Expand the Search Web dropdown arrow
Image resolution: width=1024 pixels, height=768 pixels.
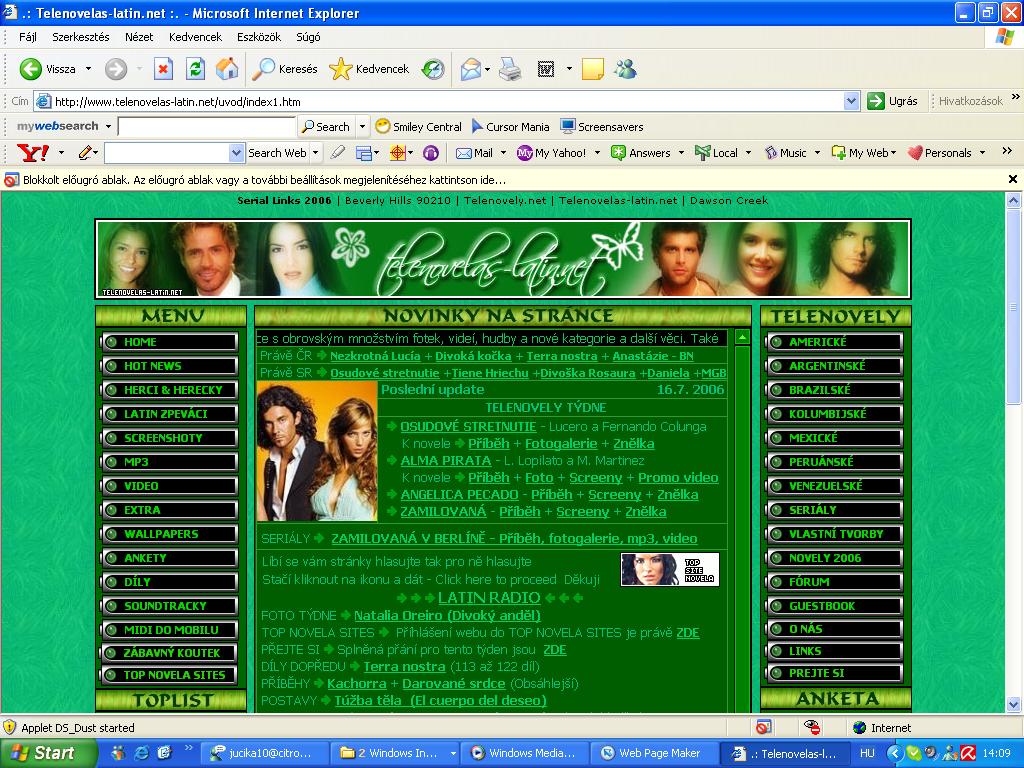point(315,153)
